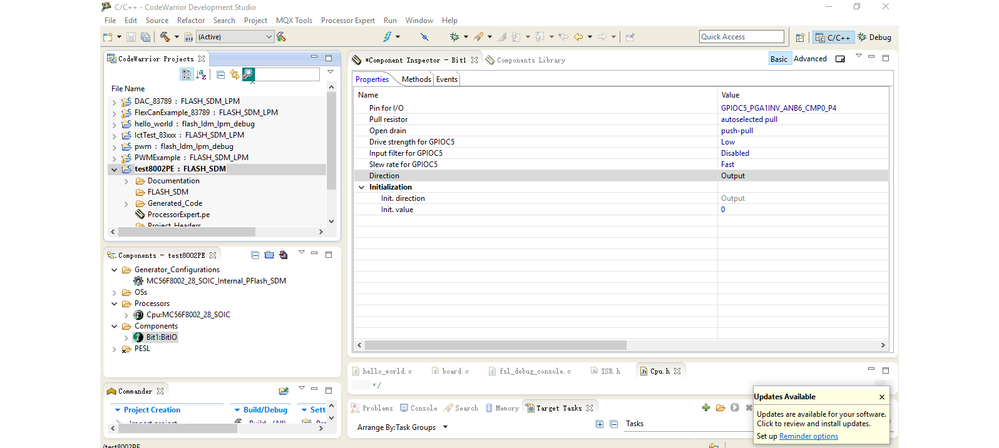Viewport: 999px width, 448px height.
Task: Switch to the Events tab
Action: [447, 80]
